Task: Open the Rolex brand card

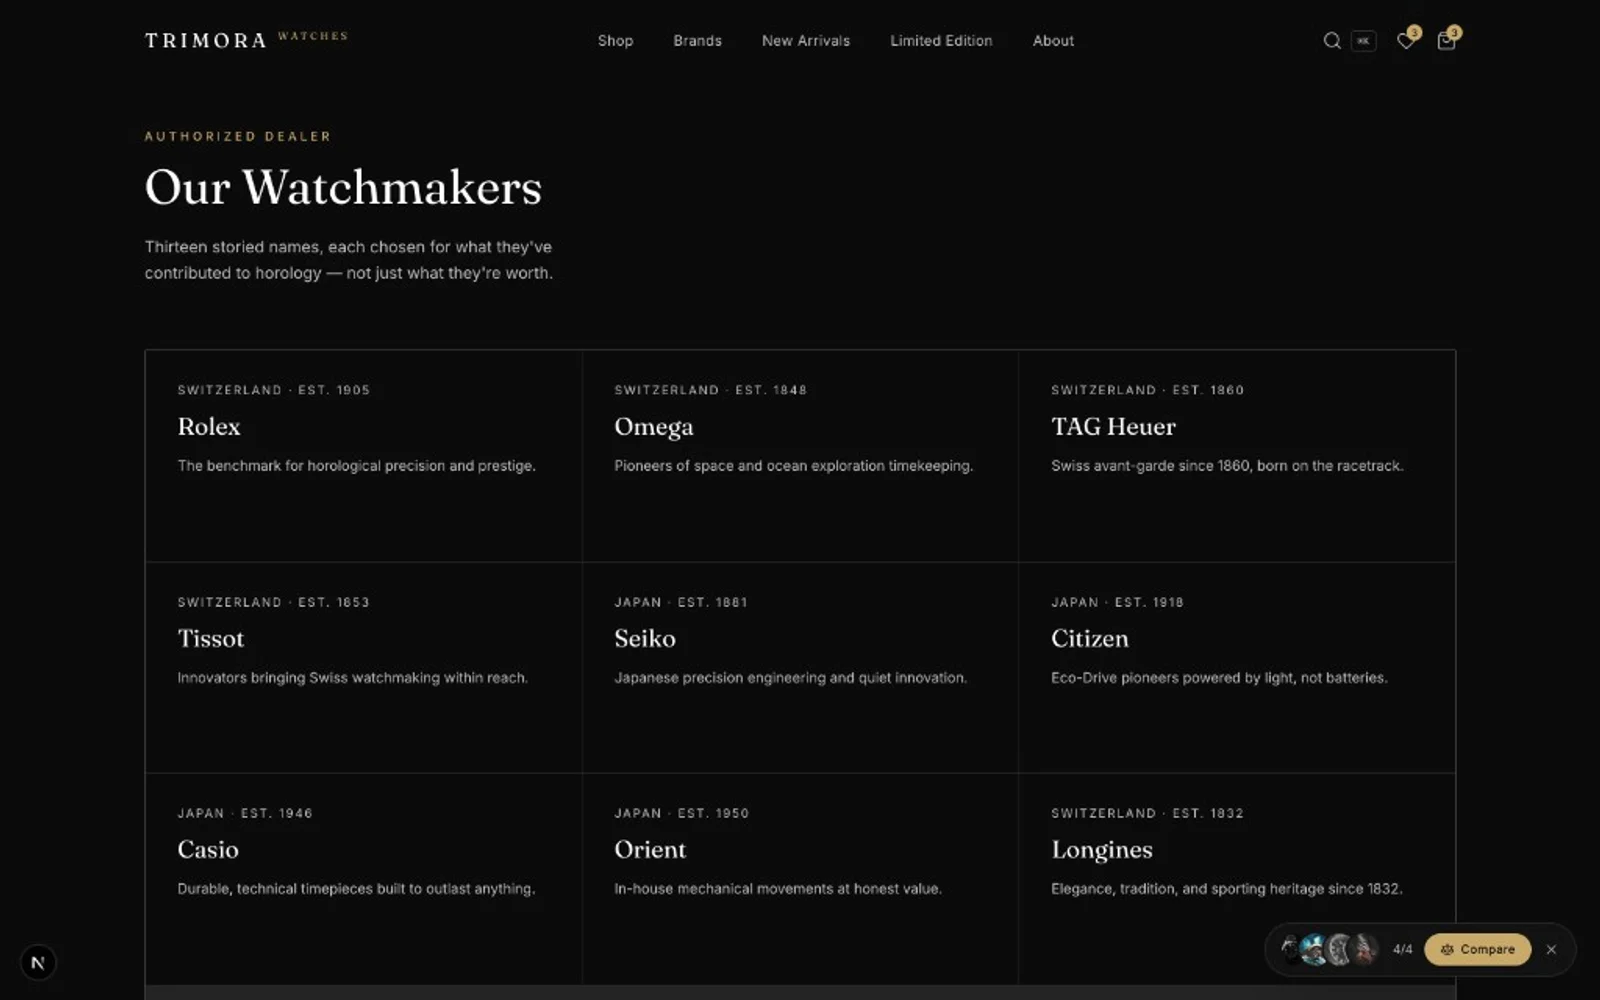Action: click(364, 456)
